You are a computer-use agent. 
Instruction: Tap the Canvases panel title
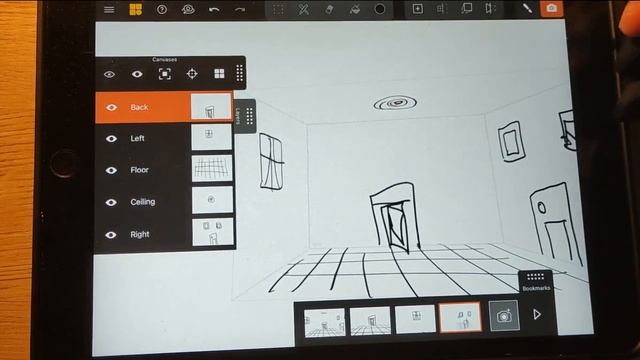[164, 60]
